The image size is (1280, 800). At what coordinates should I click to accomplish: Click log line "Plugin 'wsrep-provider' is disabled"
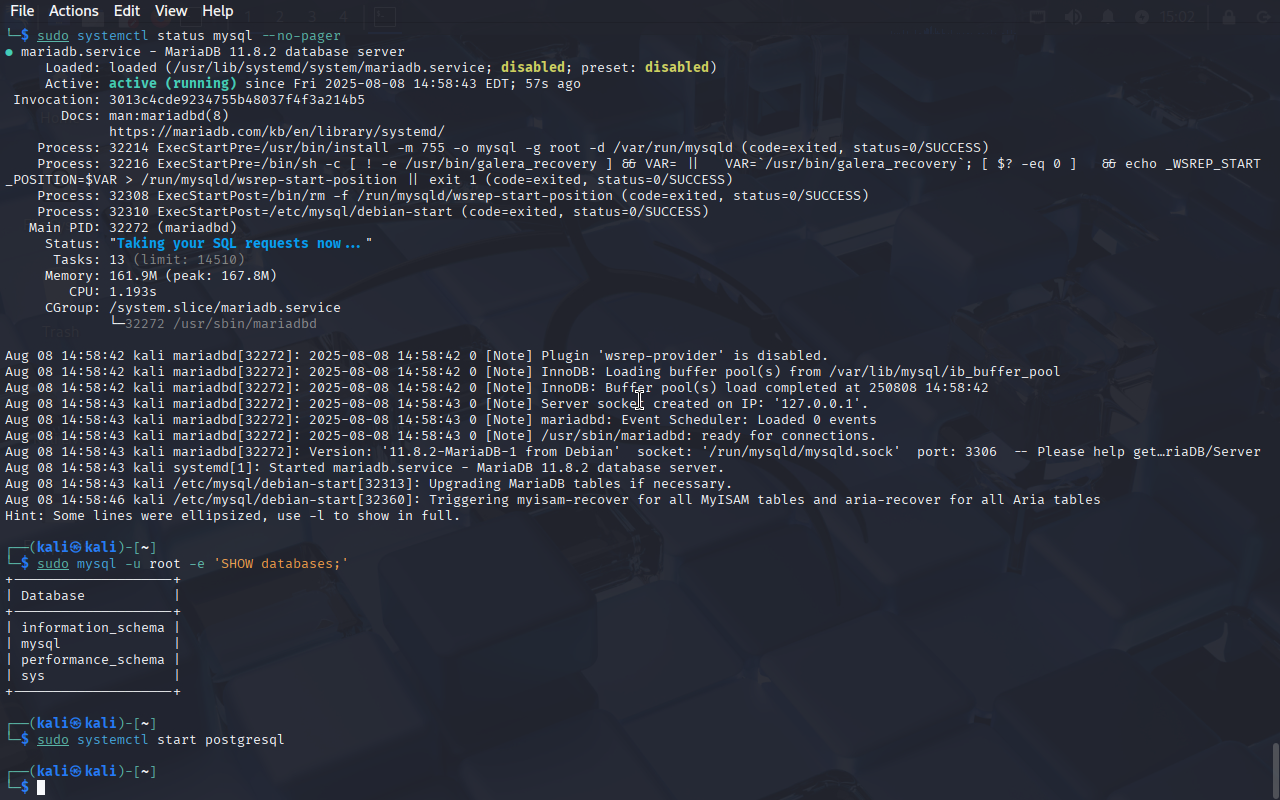(417, 356)
